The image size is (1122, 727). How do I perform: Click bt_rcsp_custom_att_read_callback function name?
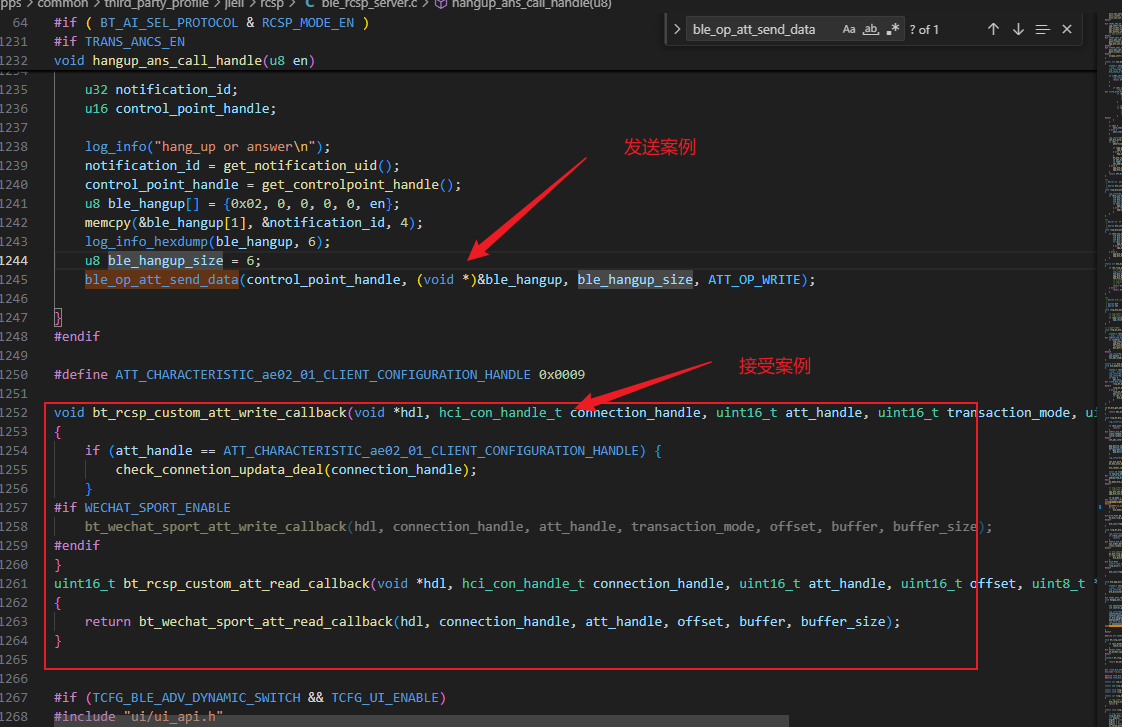coord(247,584)
